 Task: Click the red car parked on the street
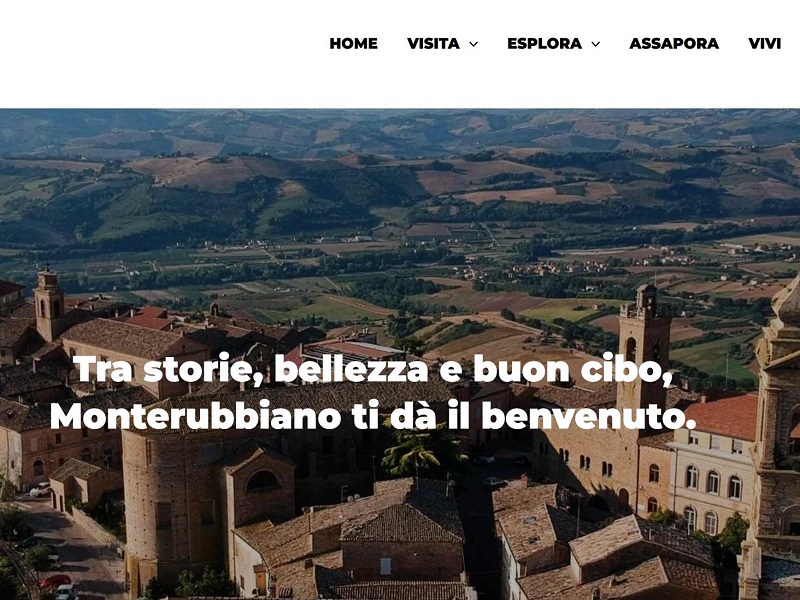coord(55,581)
